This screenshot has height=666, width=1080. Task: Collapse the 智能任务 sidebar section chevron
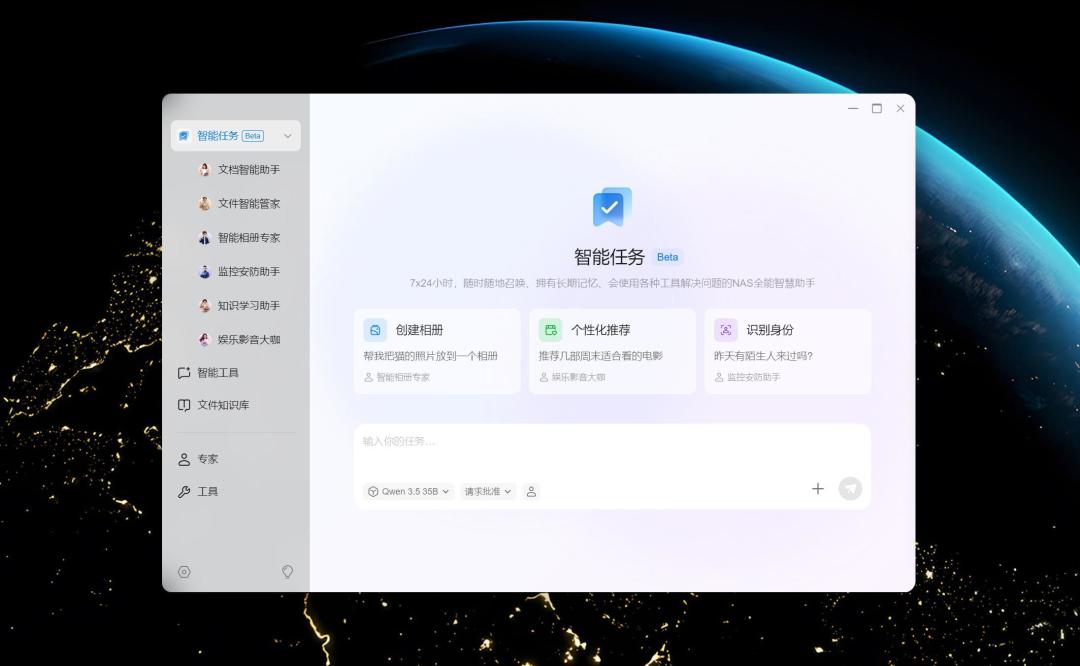288,136
